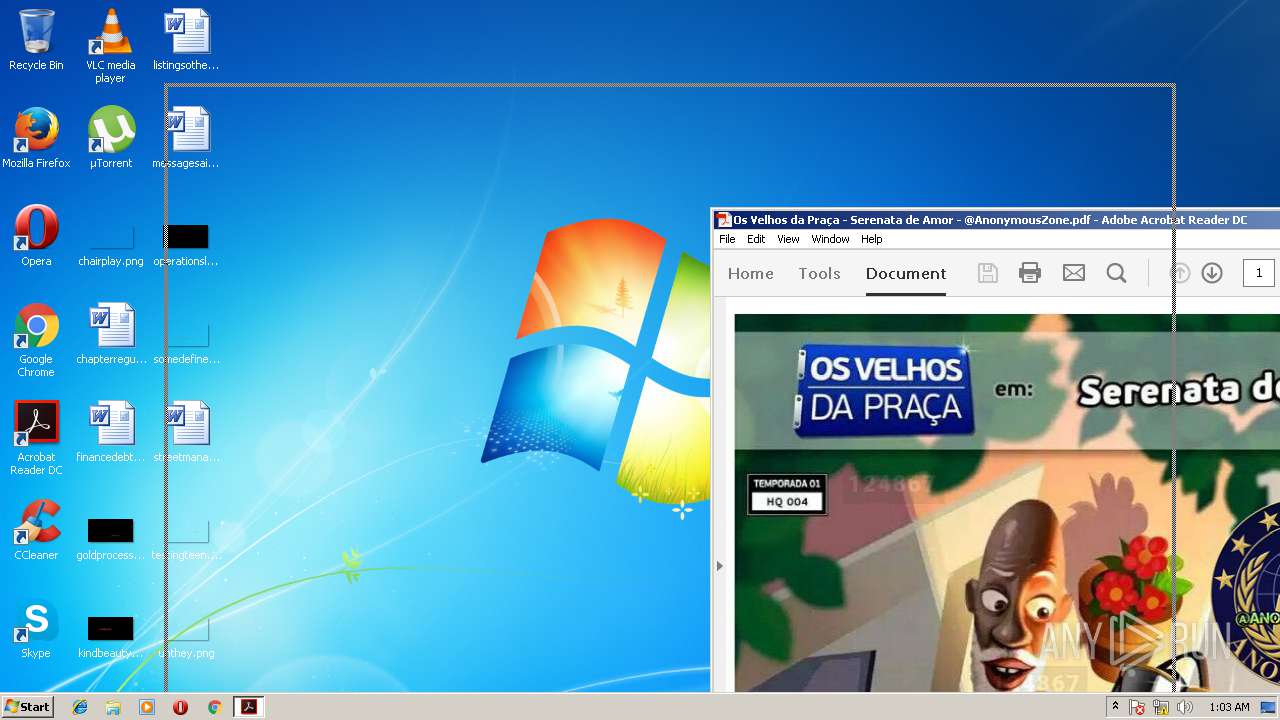The width and height of the screenshot is (1280, 720).
Task: Select the VLC media player desktop icon
Action: (111, 46)
